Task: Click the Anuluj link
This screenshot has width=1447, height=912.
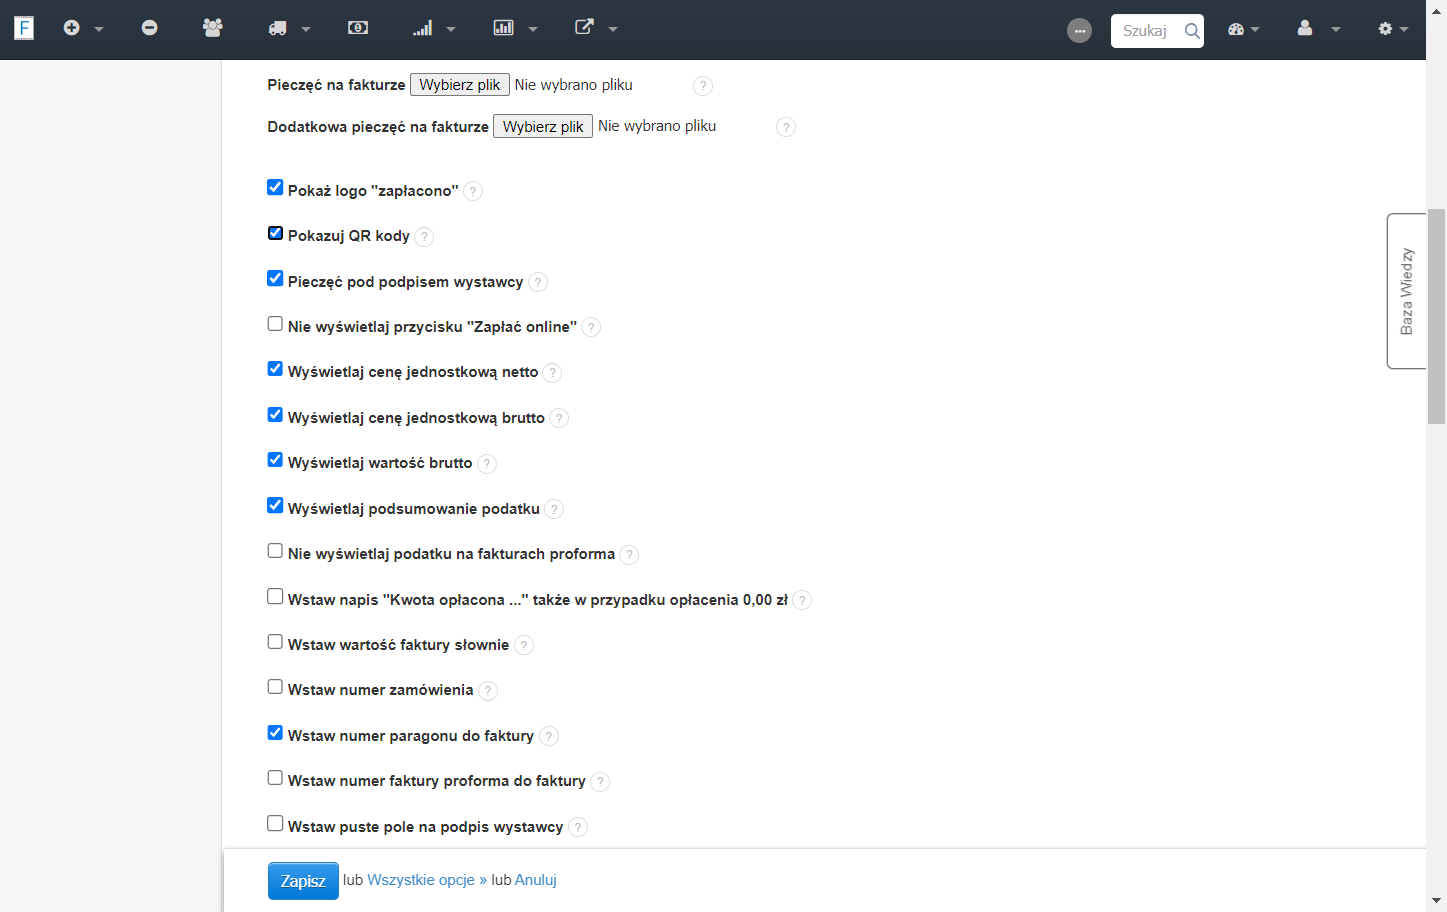Action: [536, 880]
